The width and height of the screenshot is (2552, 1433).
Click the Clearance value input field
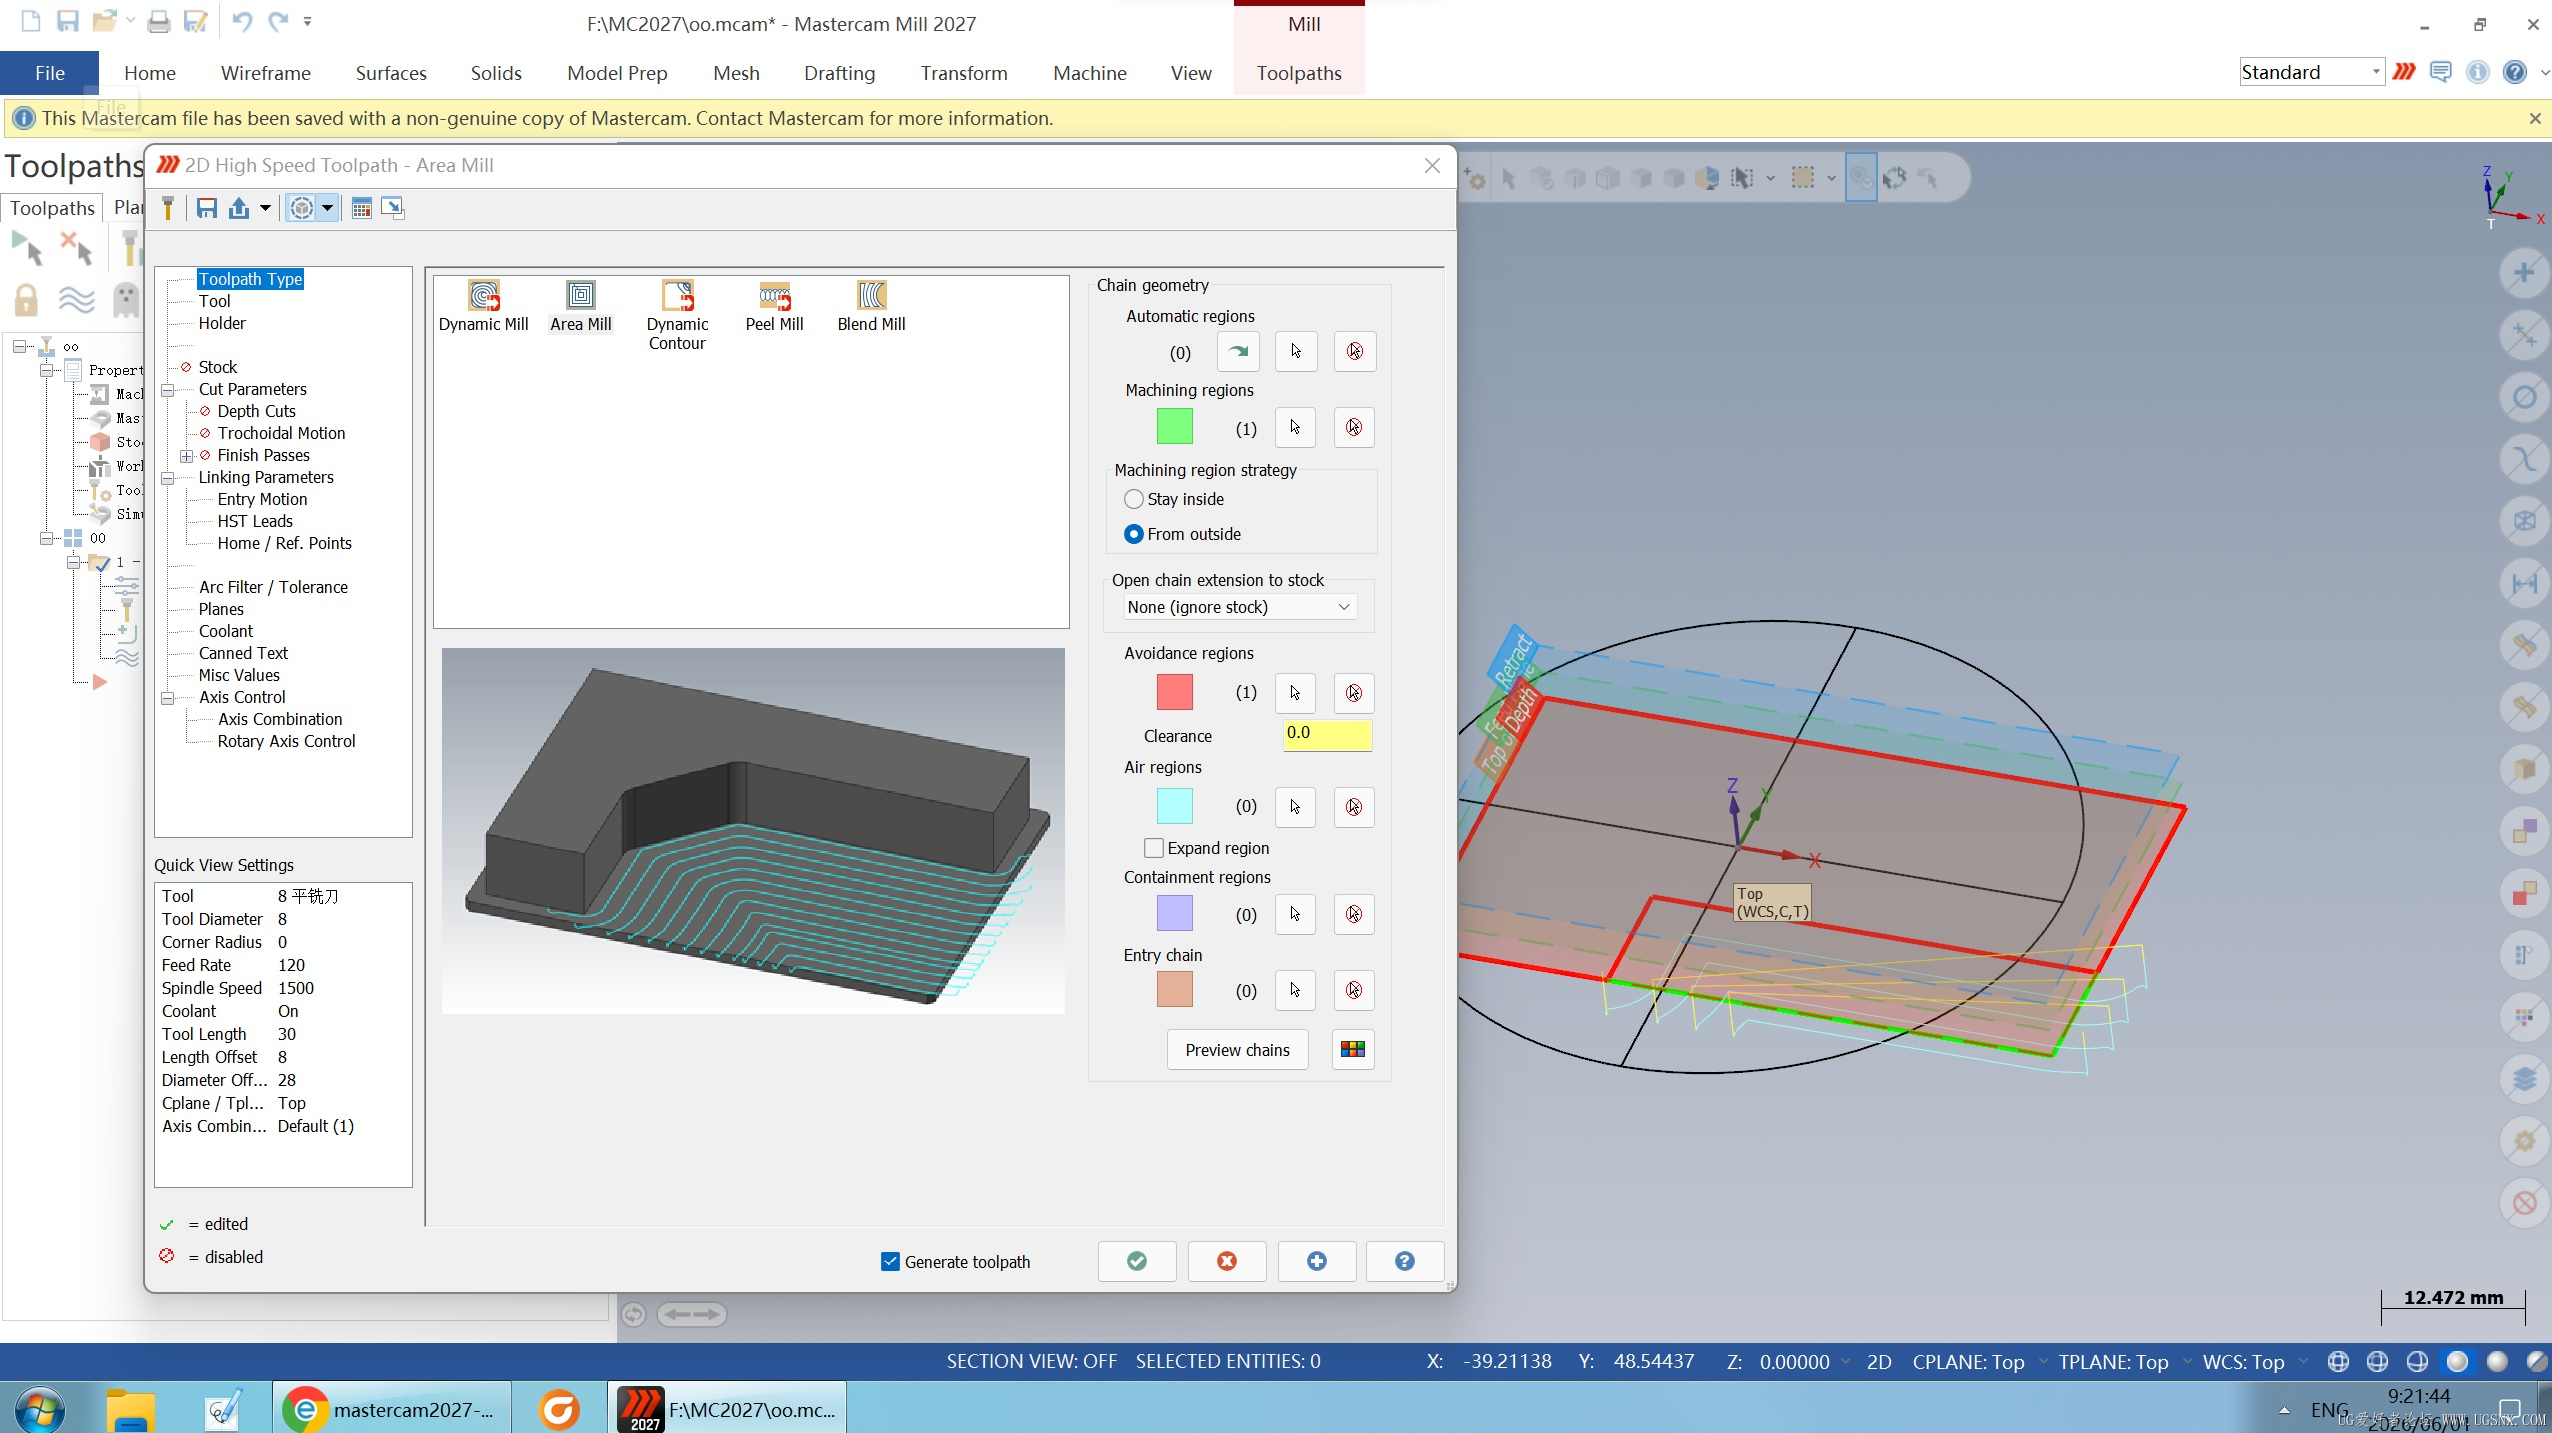click(x=1327, y=735)
